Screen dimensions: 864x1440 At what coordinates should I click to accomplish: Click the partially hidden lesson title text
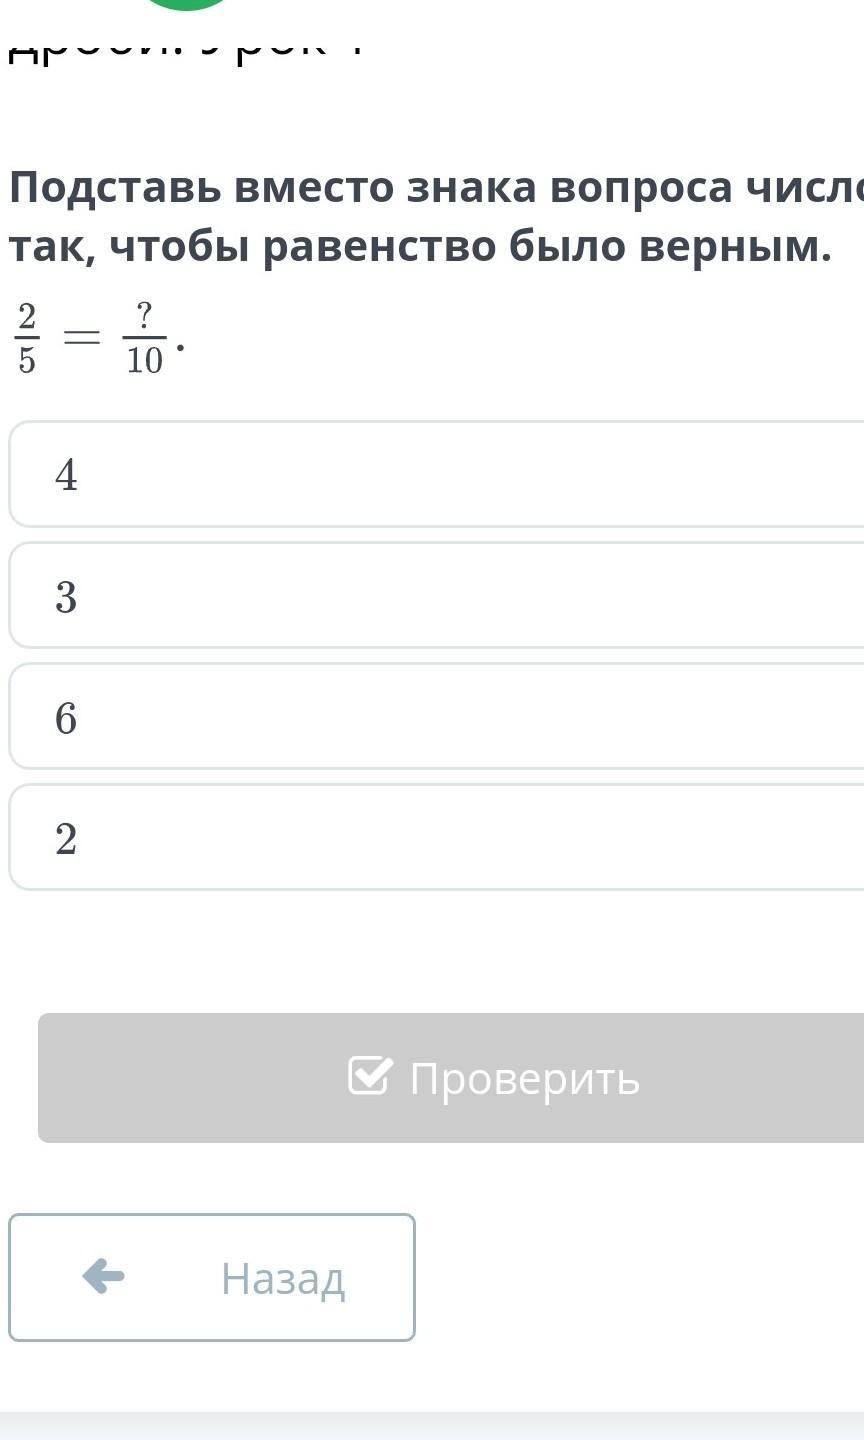tap(185, 52)
